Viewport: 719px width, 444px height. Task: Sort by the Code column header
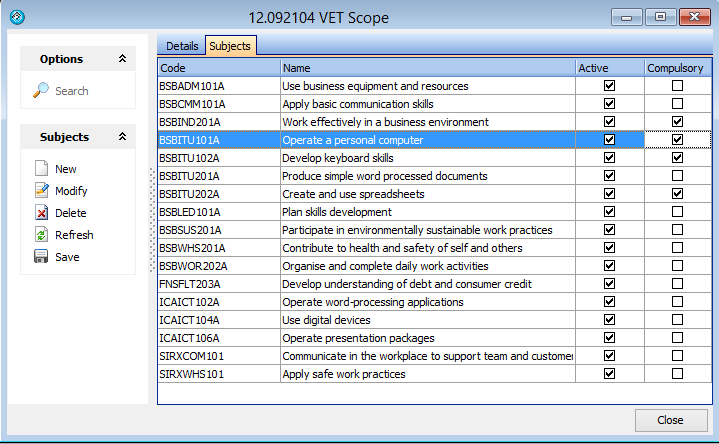click(x=218, y=68)
